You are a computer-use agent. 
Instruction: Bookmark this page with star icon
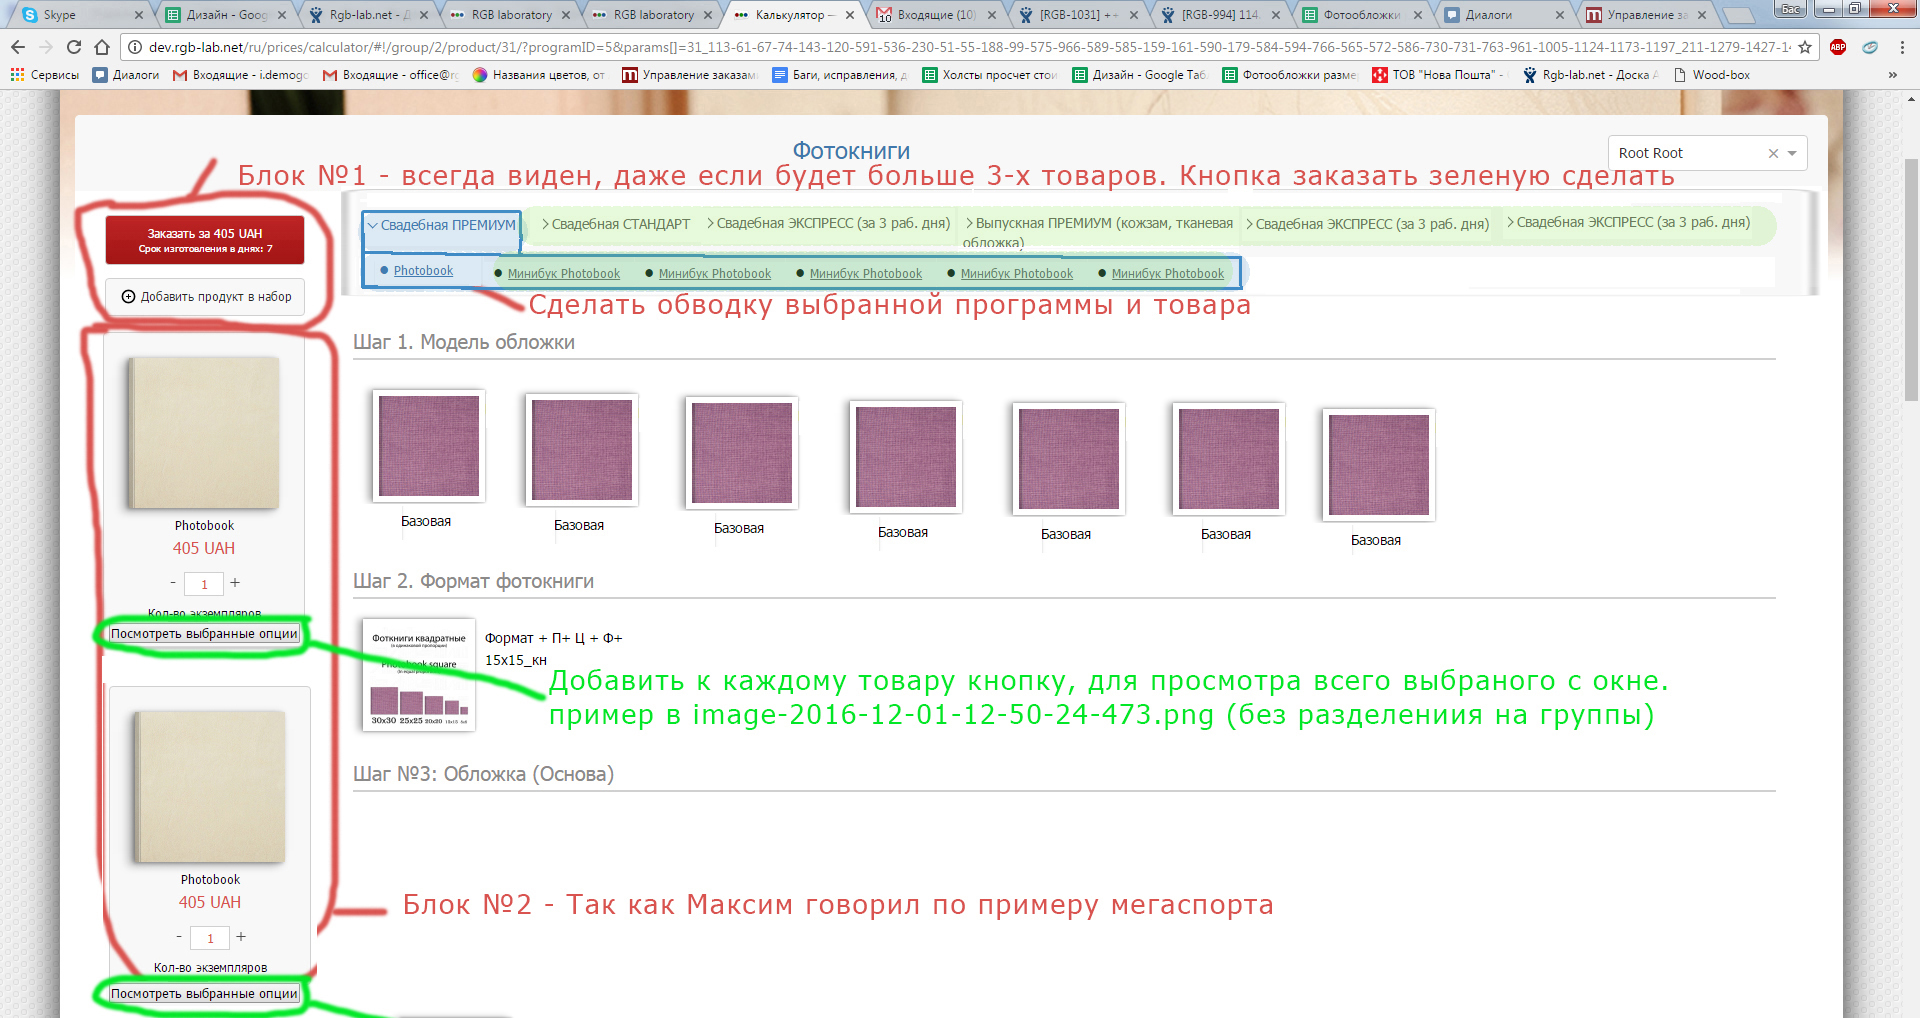click(1804, 47)
